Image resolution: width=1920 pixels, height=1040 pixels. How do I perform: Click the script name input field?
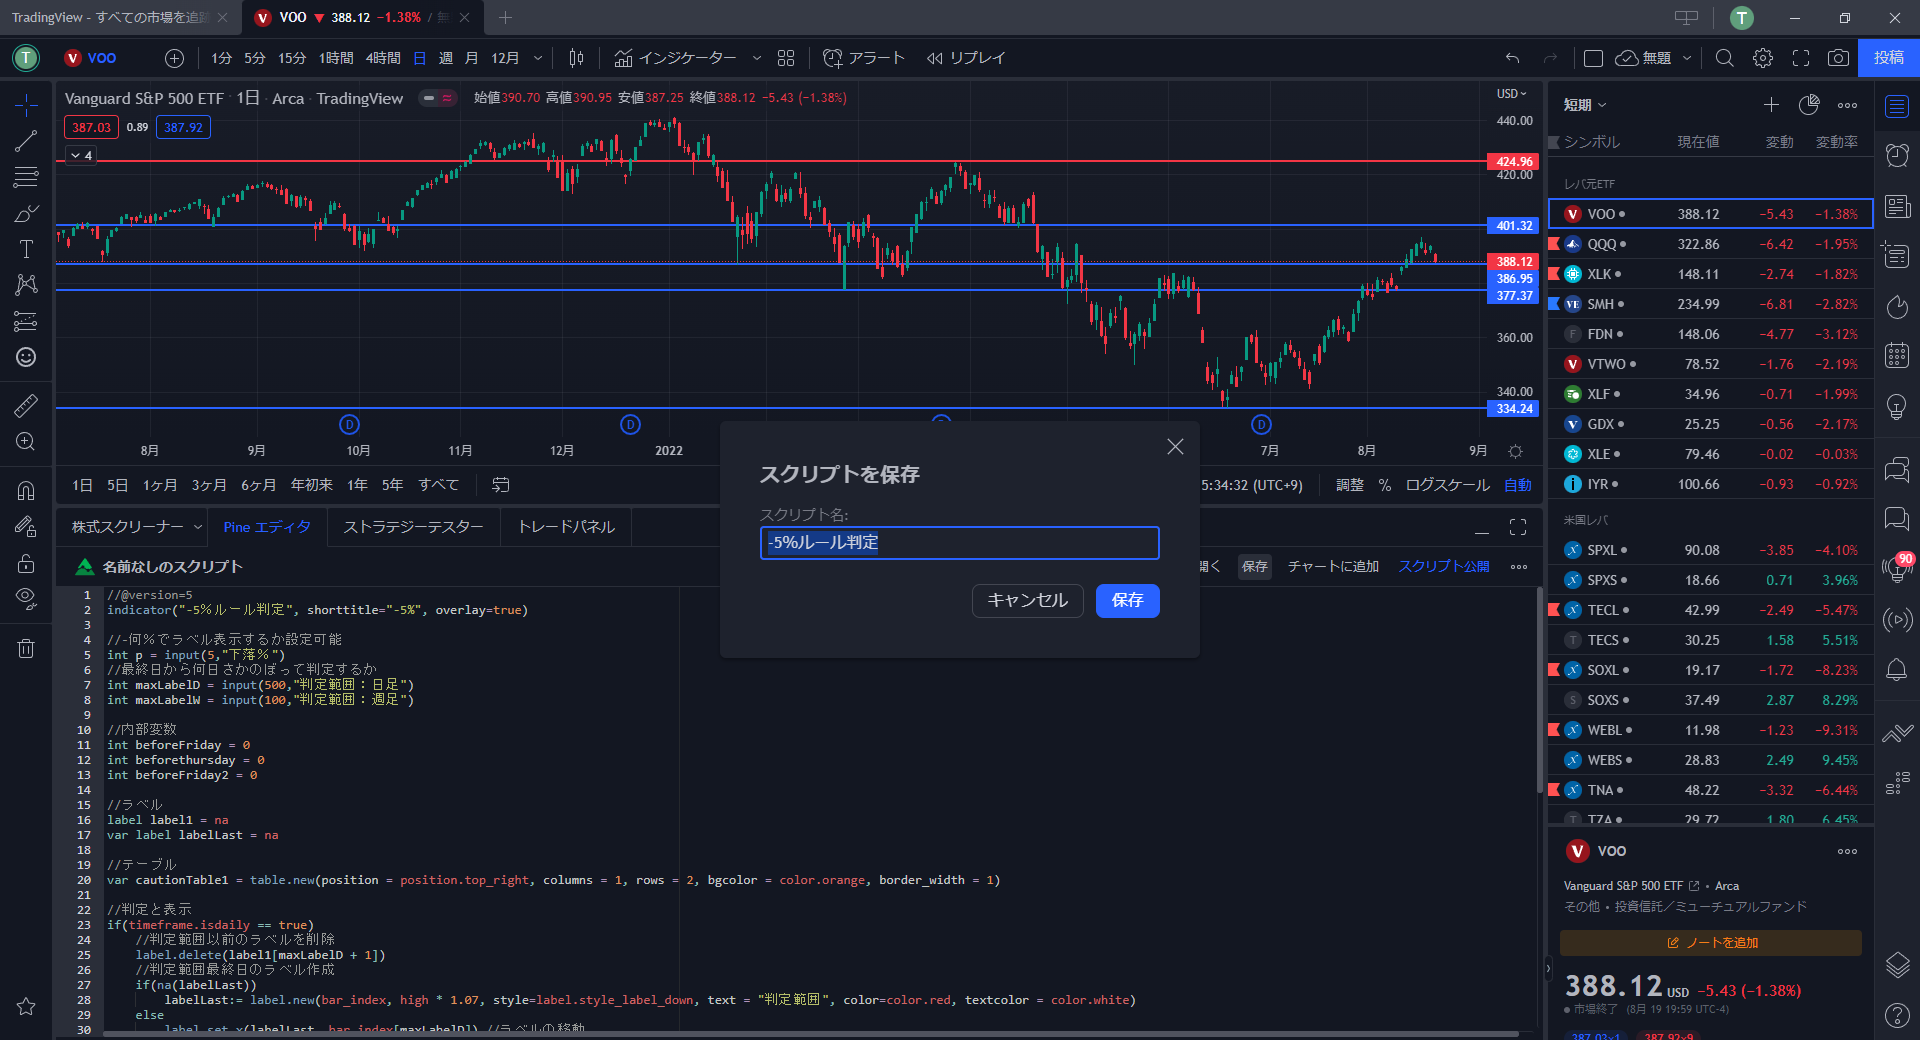959,543
